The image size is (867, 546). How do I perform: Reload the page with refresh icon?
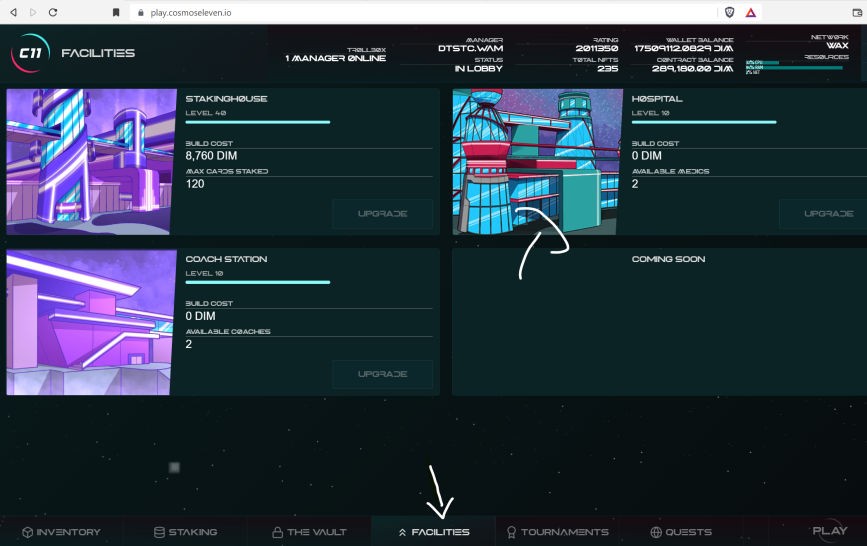pyautogui.click(x=53, y=12)
